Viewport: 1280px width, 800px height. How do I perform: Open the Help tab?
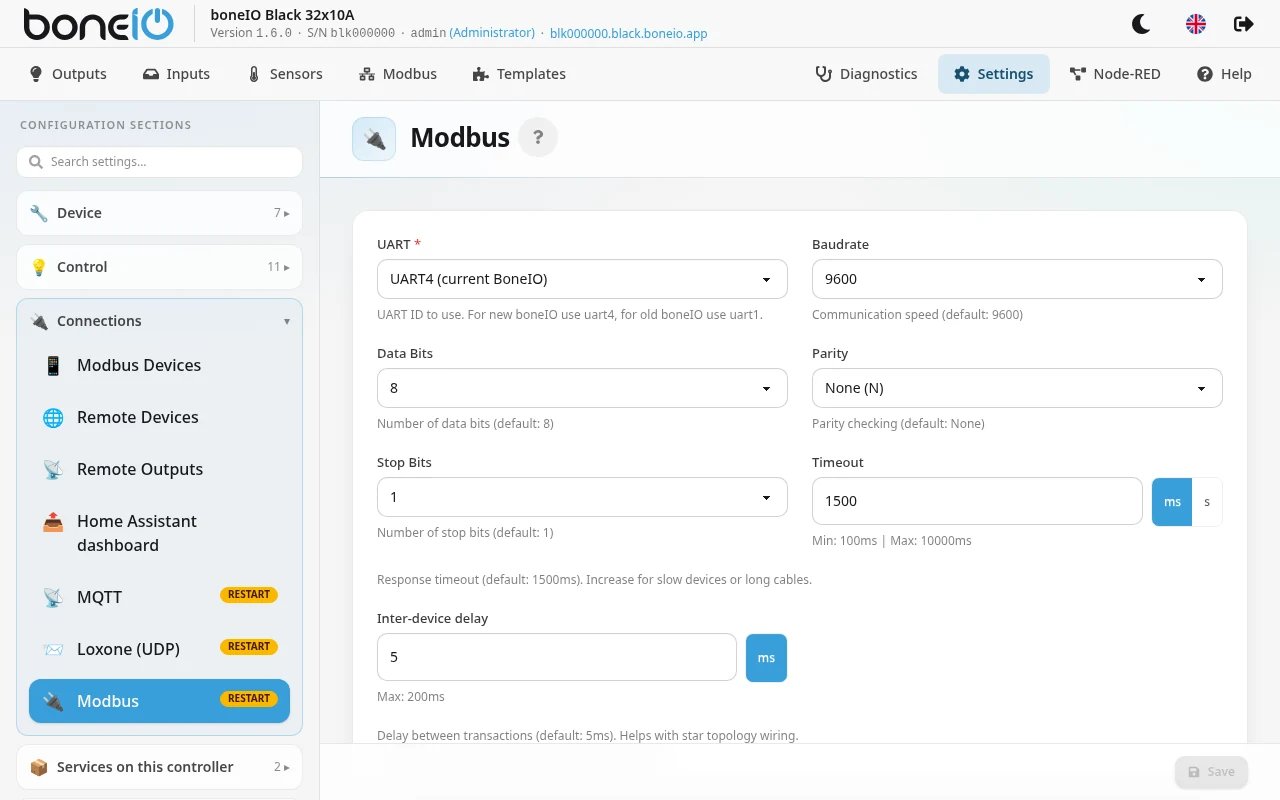point(1224,74)
